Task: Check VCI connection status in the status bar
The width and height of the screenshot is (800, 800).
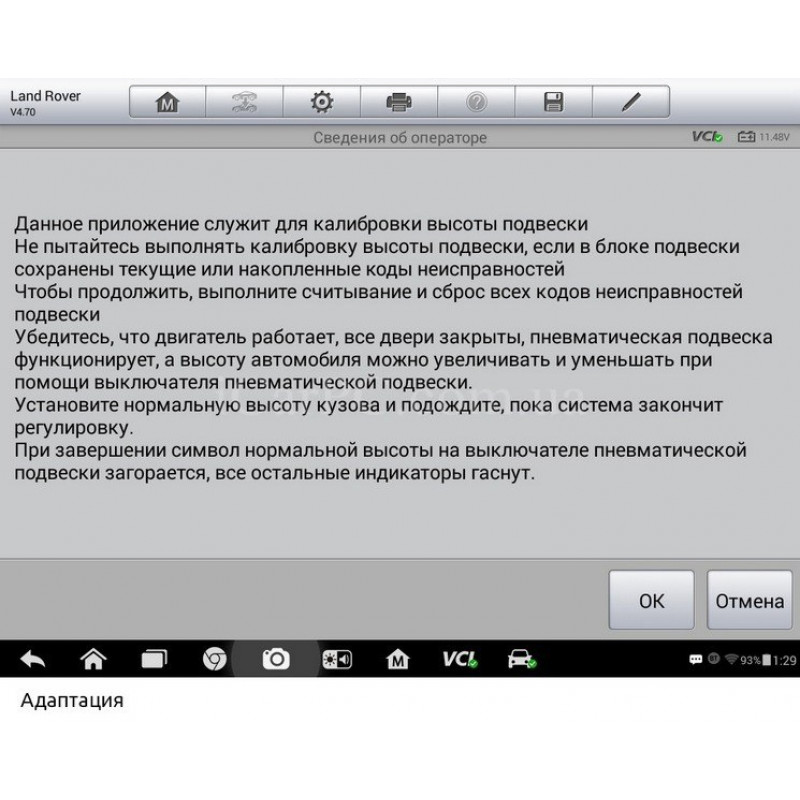Action: pos(707,136)
